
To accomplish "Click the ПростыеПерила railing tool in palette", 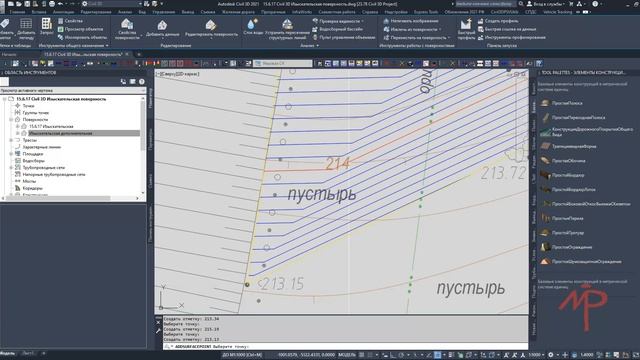I will [x=562, y=218].
